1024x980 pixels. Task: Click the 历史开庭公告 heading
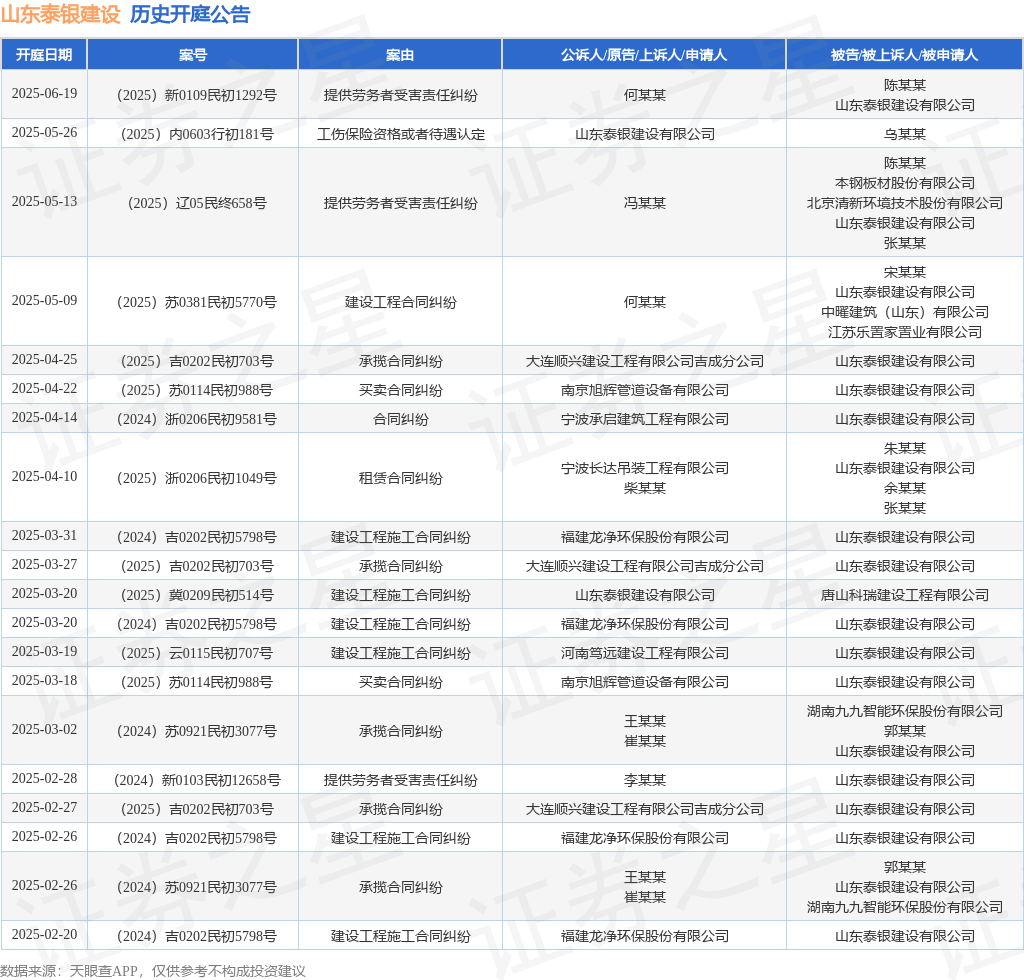[x=190, y=14]
